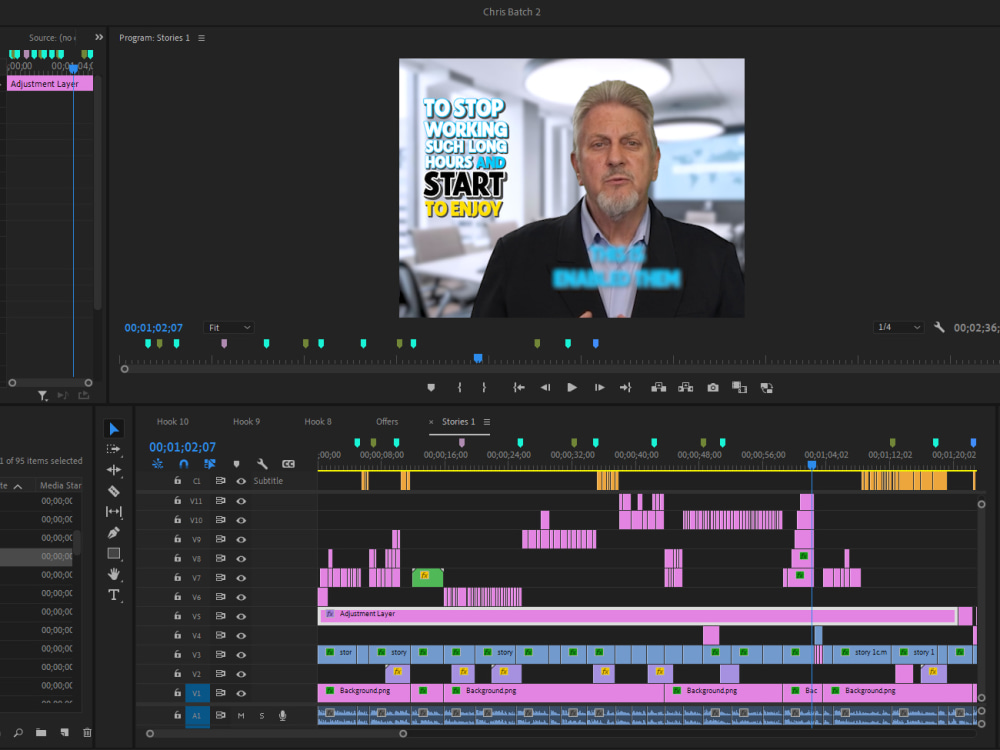The image size is (1000, 750).
Task: Select the Slip tool
Action: (x=114, y=511)
